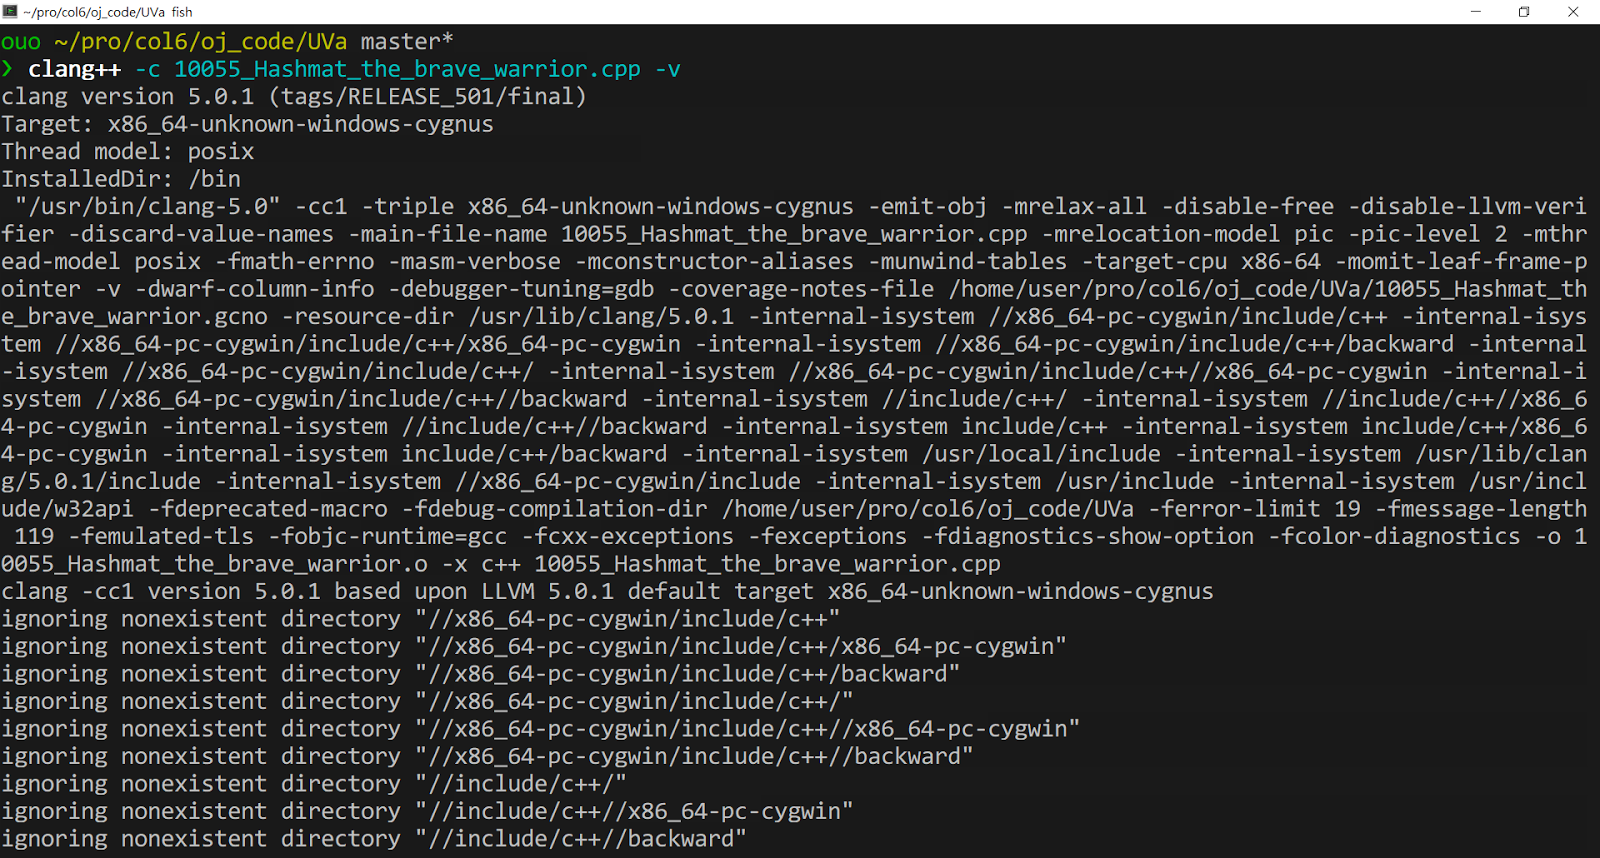
Task: Click the '-c' flag in the command
Action: pyautogui.click(x=147, y=69)
